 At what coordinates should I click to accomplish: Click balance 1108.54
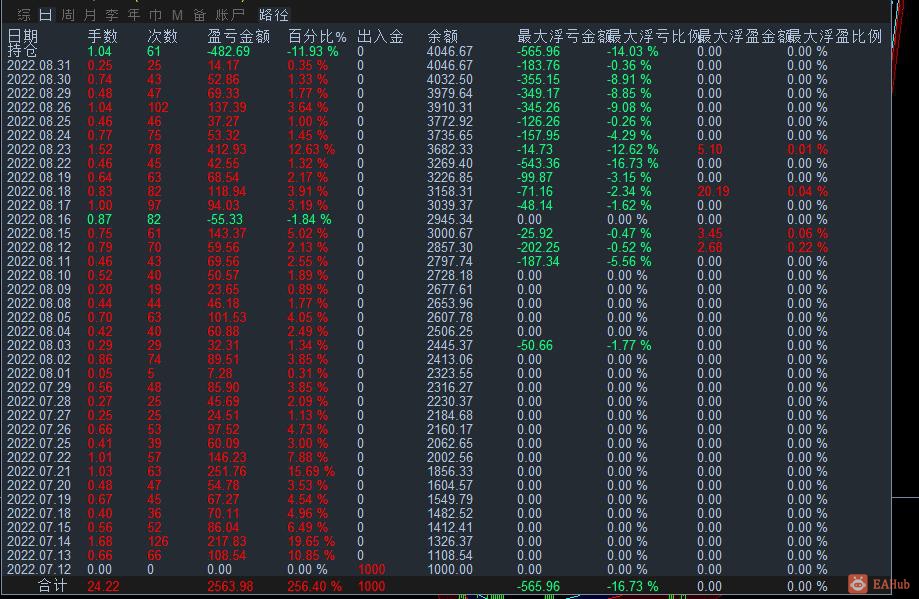pyautogui.click(x=450, y=555)
